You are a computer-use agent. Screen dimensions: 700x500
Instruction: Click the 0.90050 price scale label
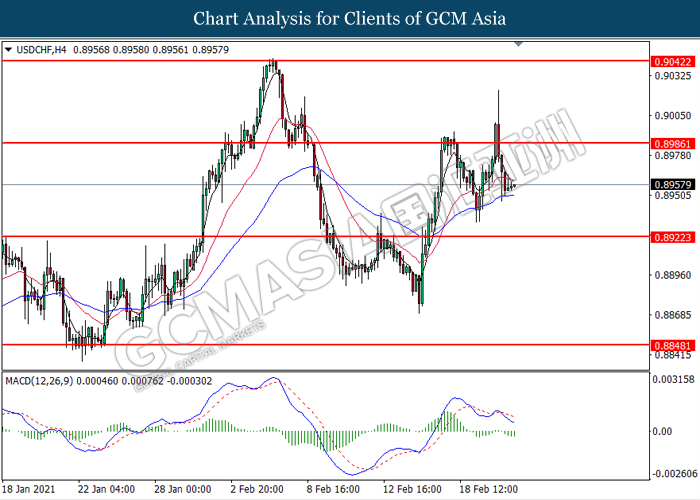coord(672,116)
